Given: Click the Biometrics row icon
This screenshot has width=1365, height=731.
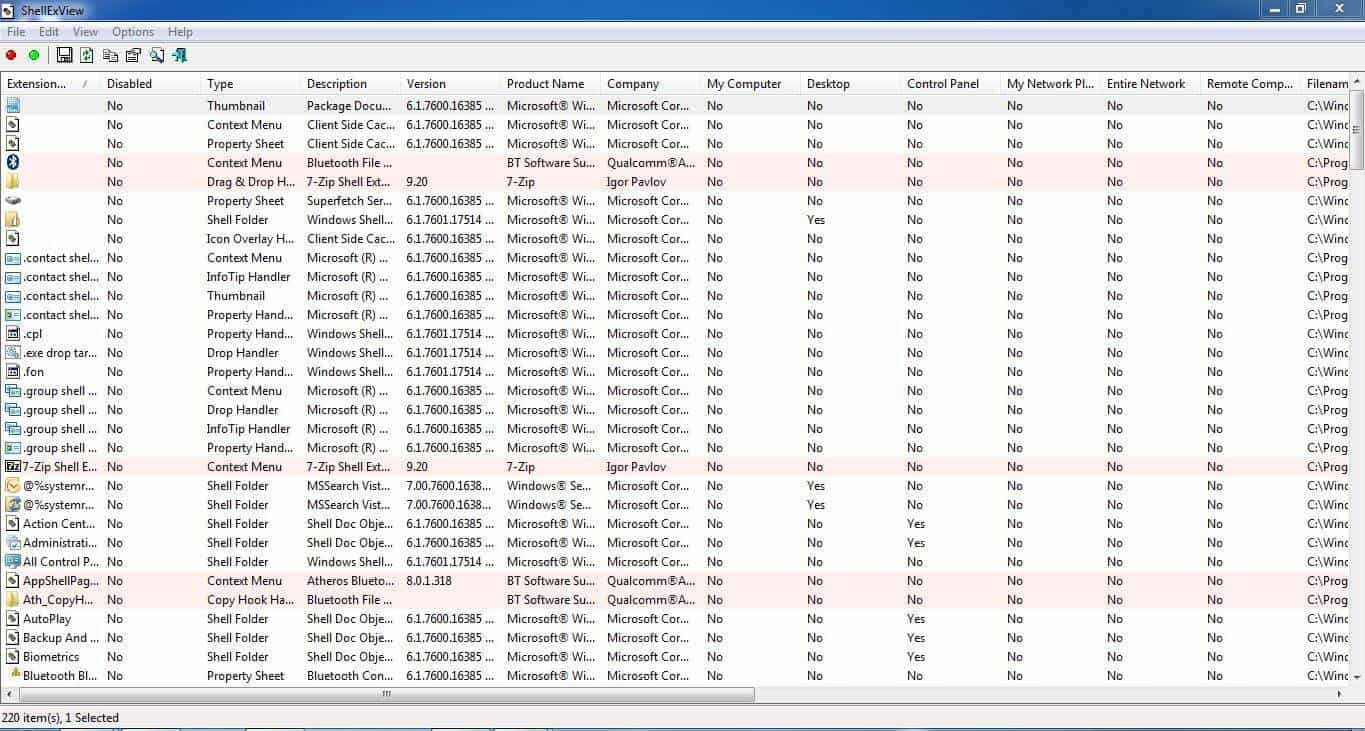Looking at the screenshot, I should 13,657.
